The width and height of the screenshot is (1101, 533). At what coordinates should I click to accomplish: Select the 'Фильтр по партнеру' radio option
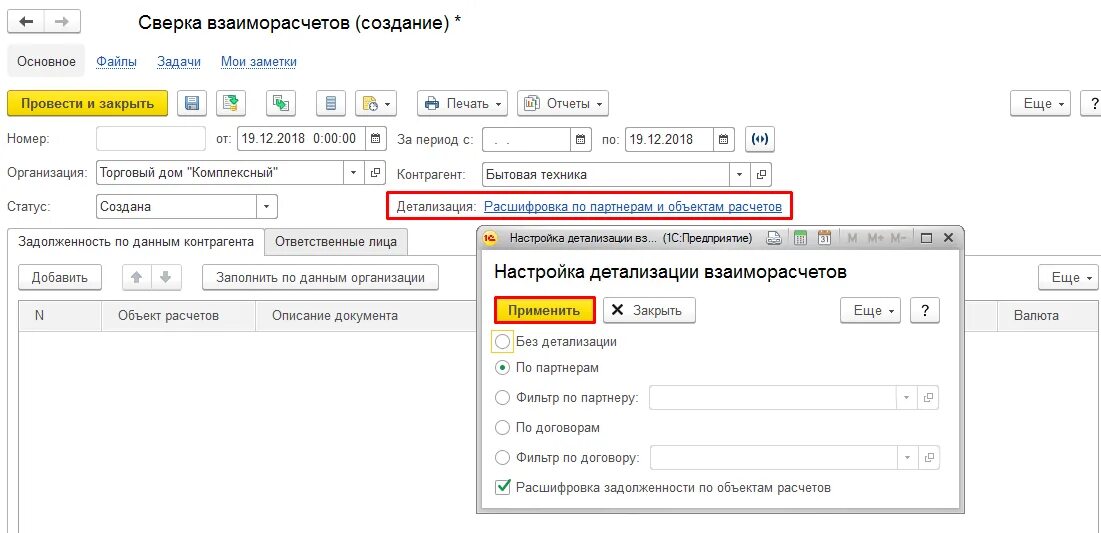(502, 397)
